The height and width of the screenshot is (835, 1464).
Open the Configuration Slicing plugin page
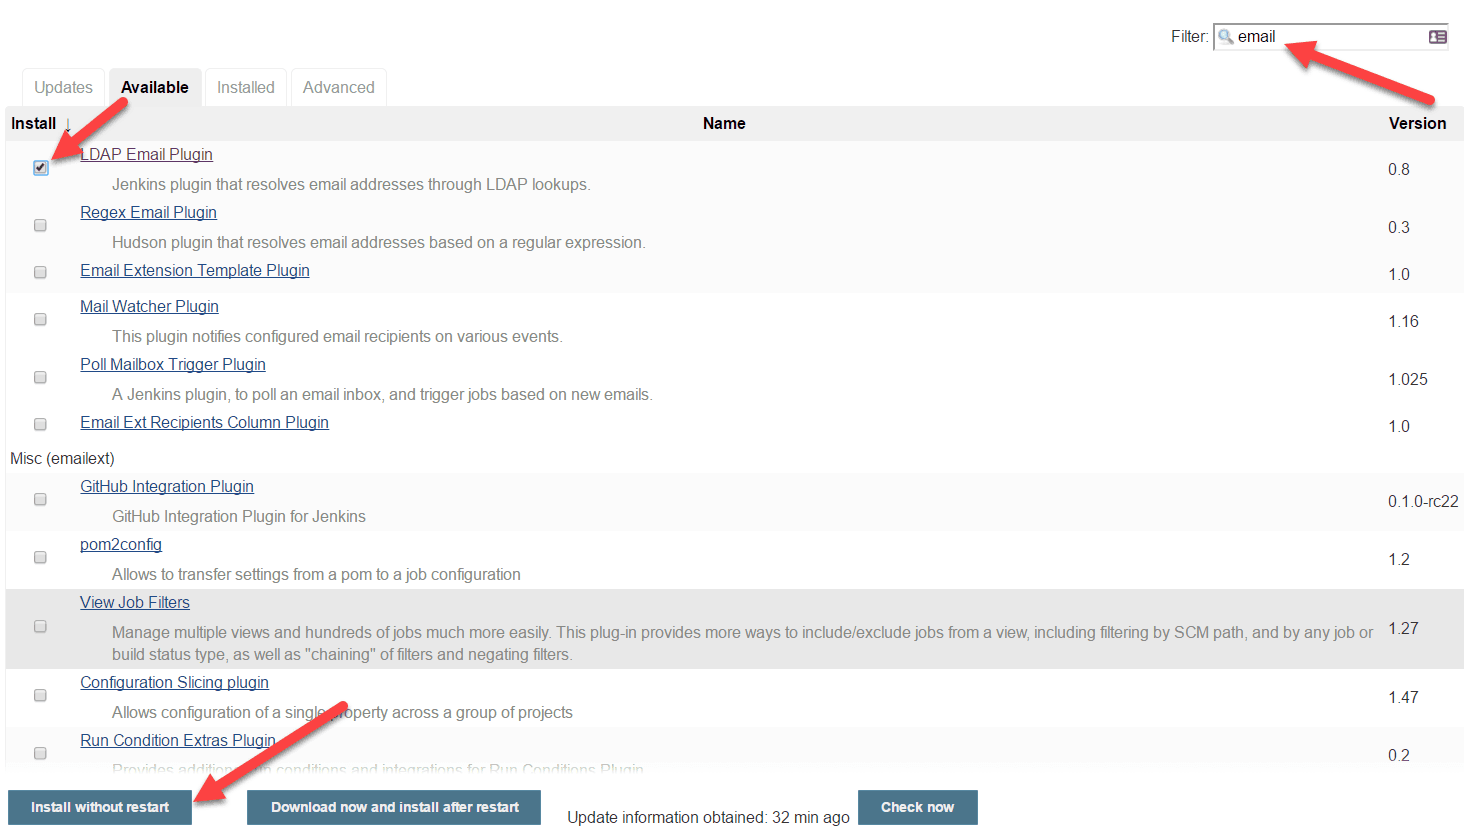coord(173,682)
